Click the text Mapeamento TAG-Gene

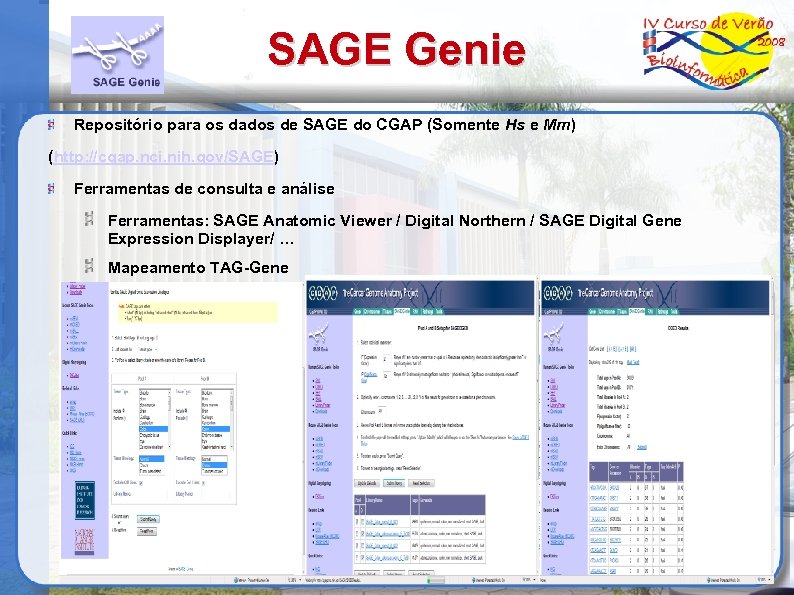pyautogui.click(x=198, y=267)
